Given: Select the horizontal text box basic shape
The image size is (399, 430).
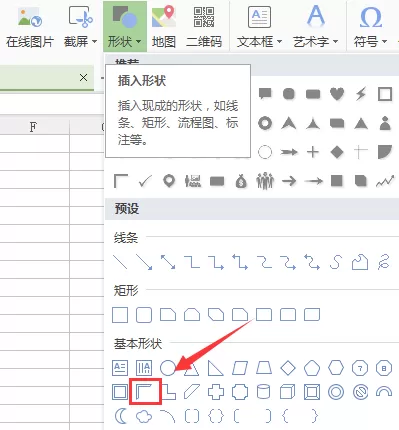Looking at the screenshot, I should click(x=120, y=368).
